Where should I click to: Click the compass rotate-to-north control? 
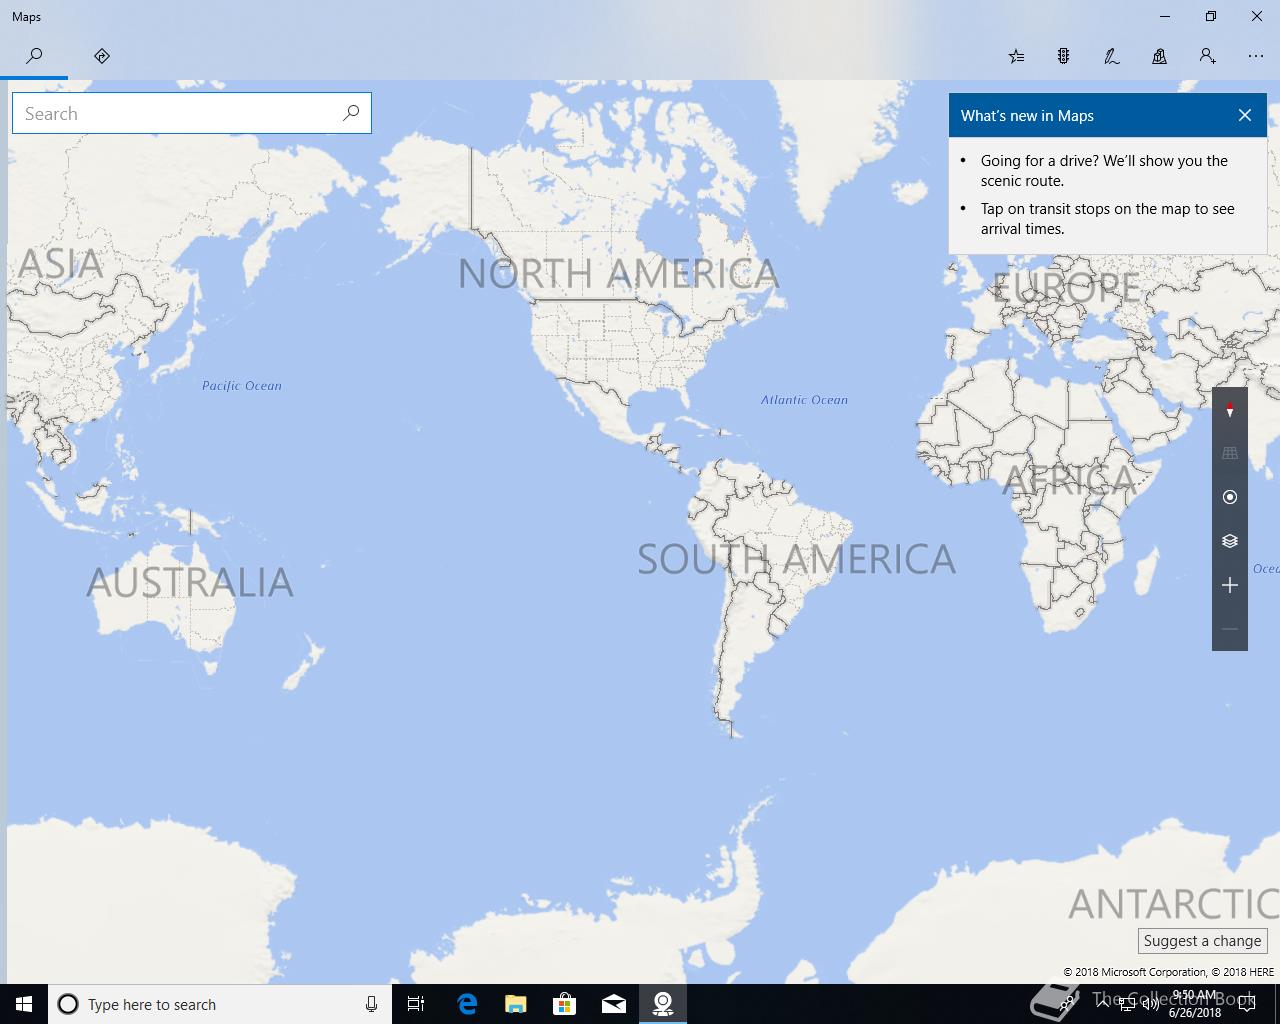pos(1230,410)
